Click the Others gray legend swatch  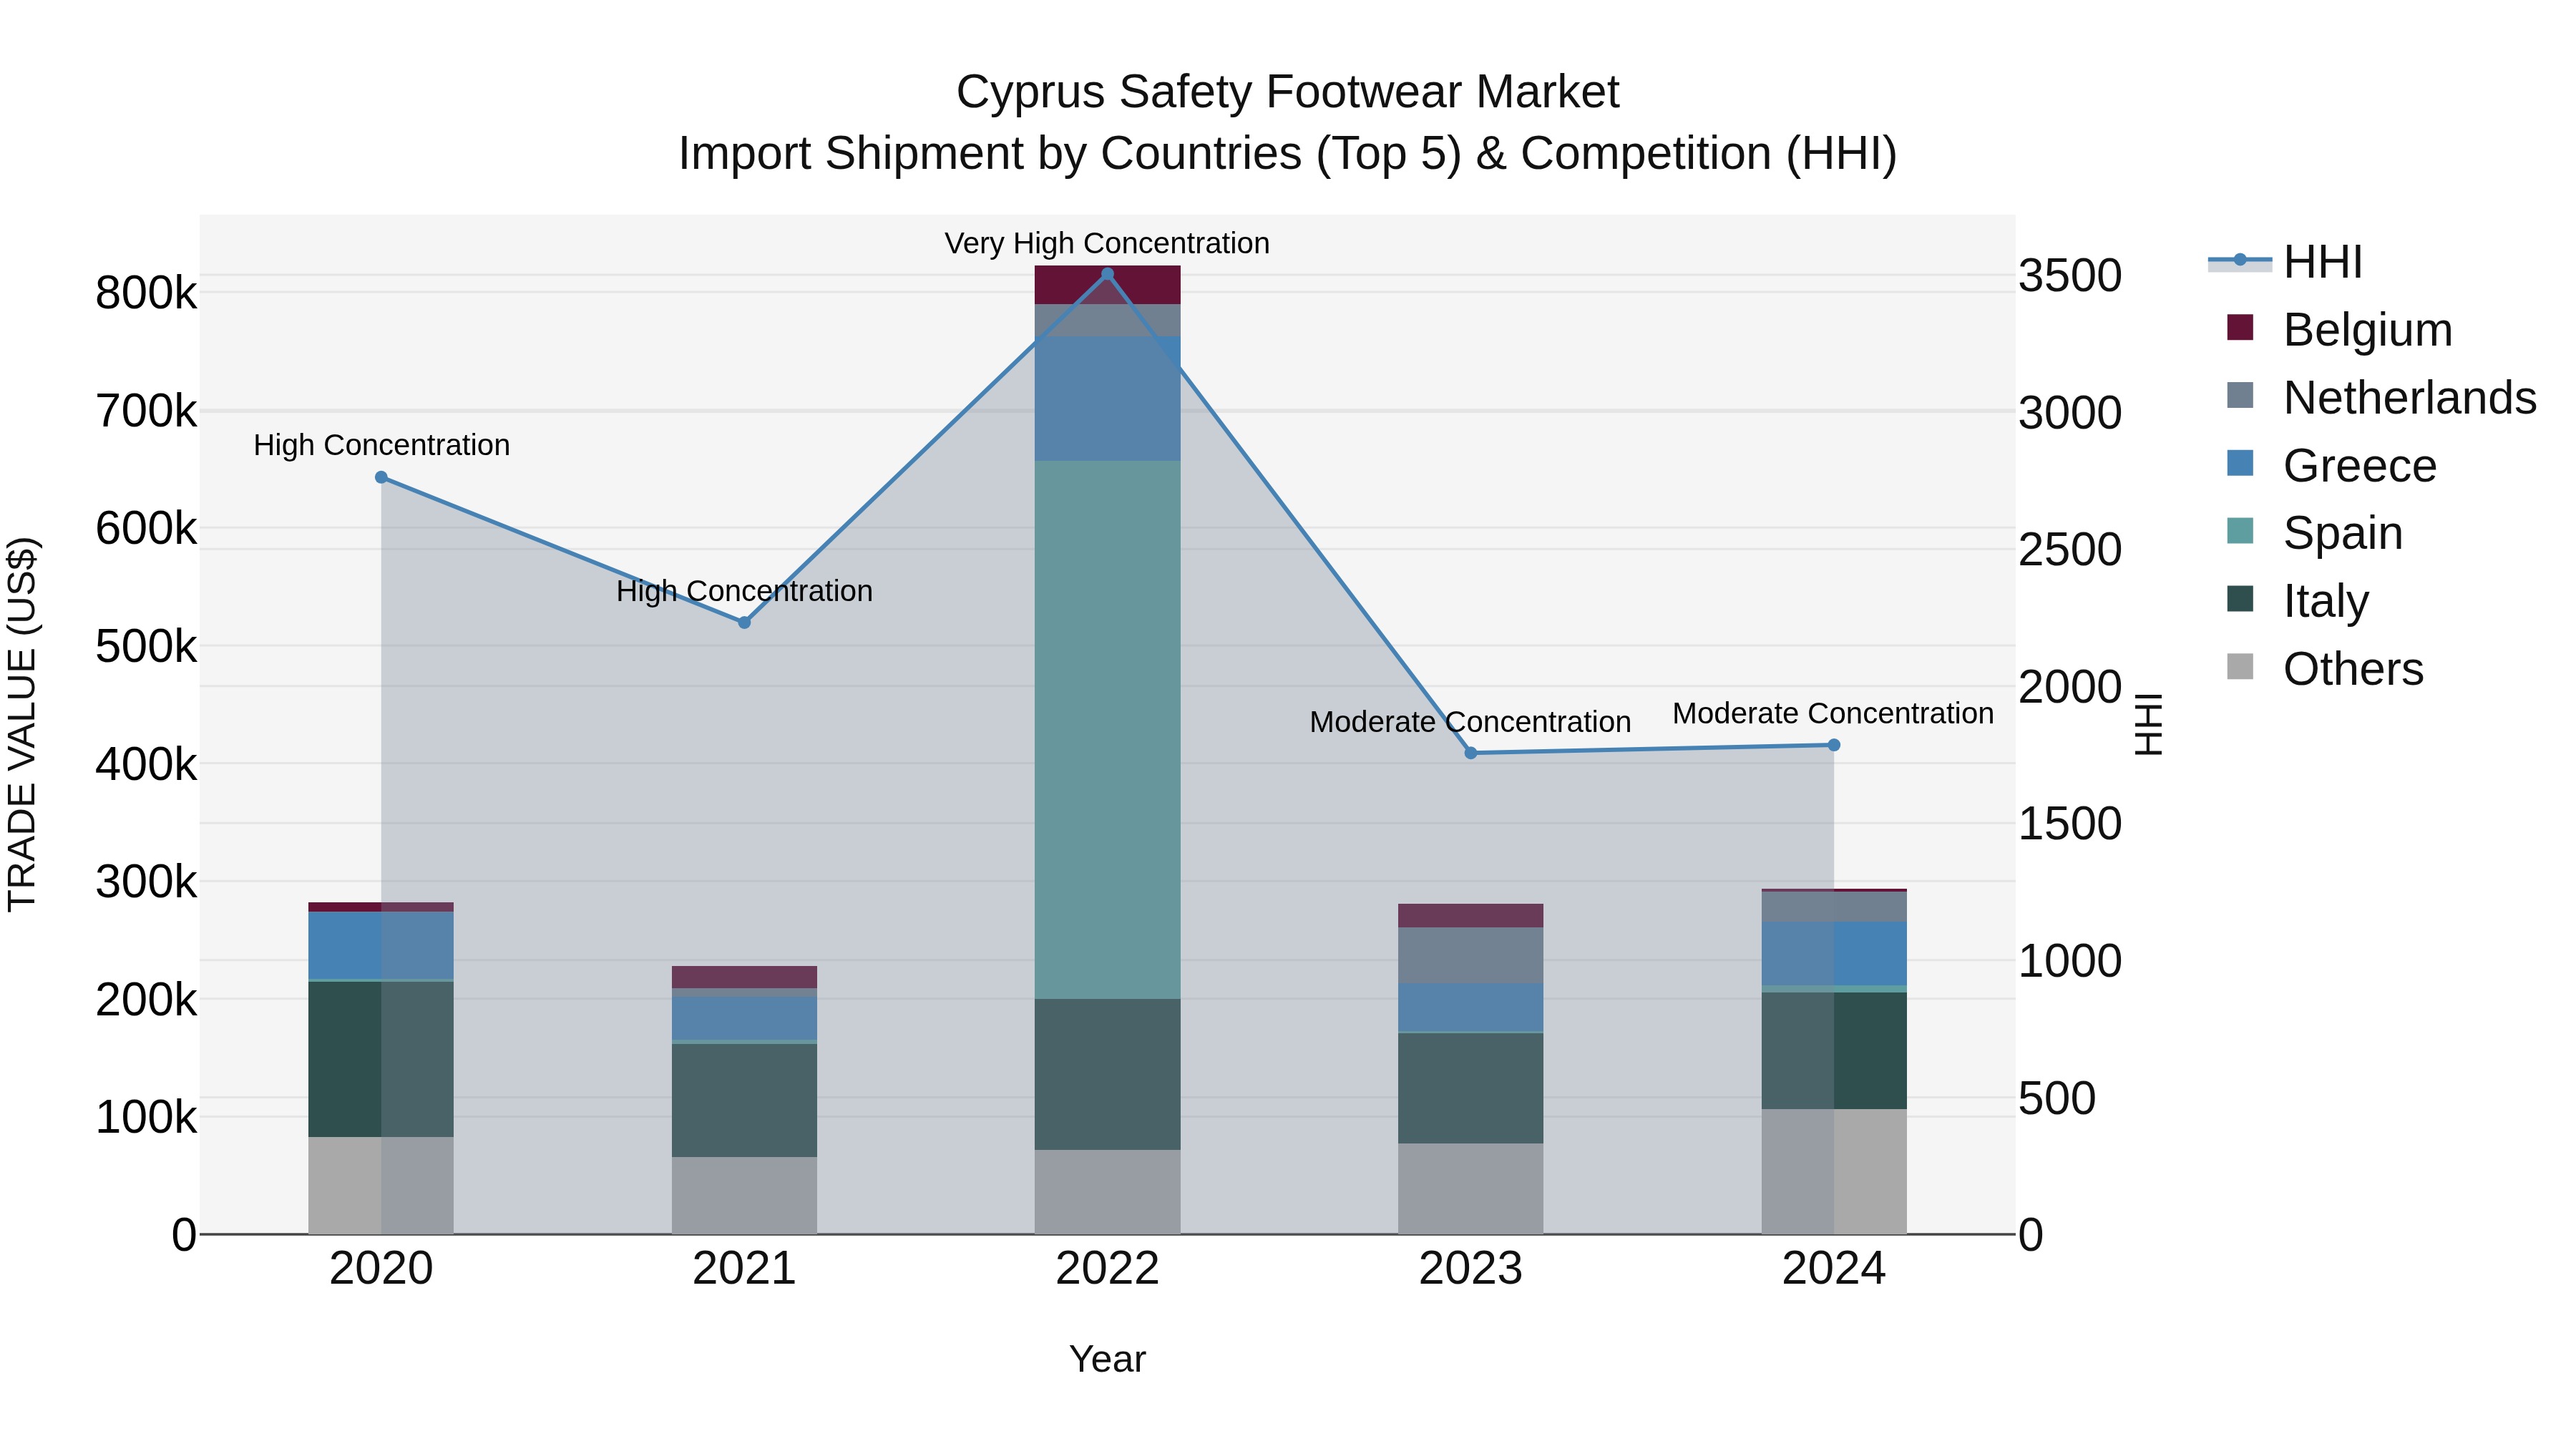(2240, 667)
